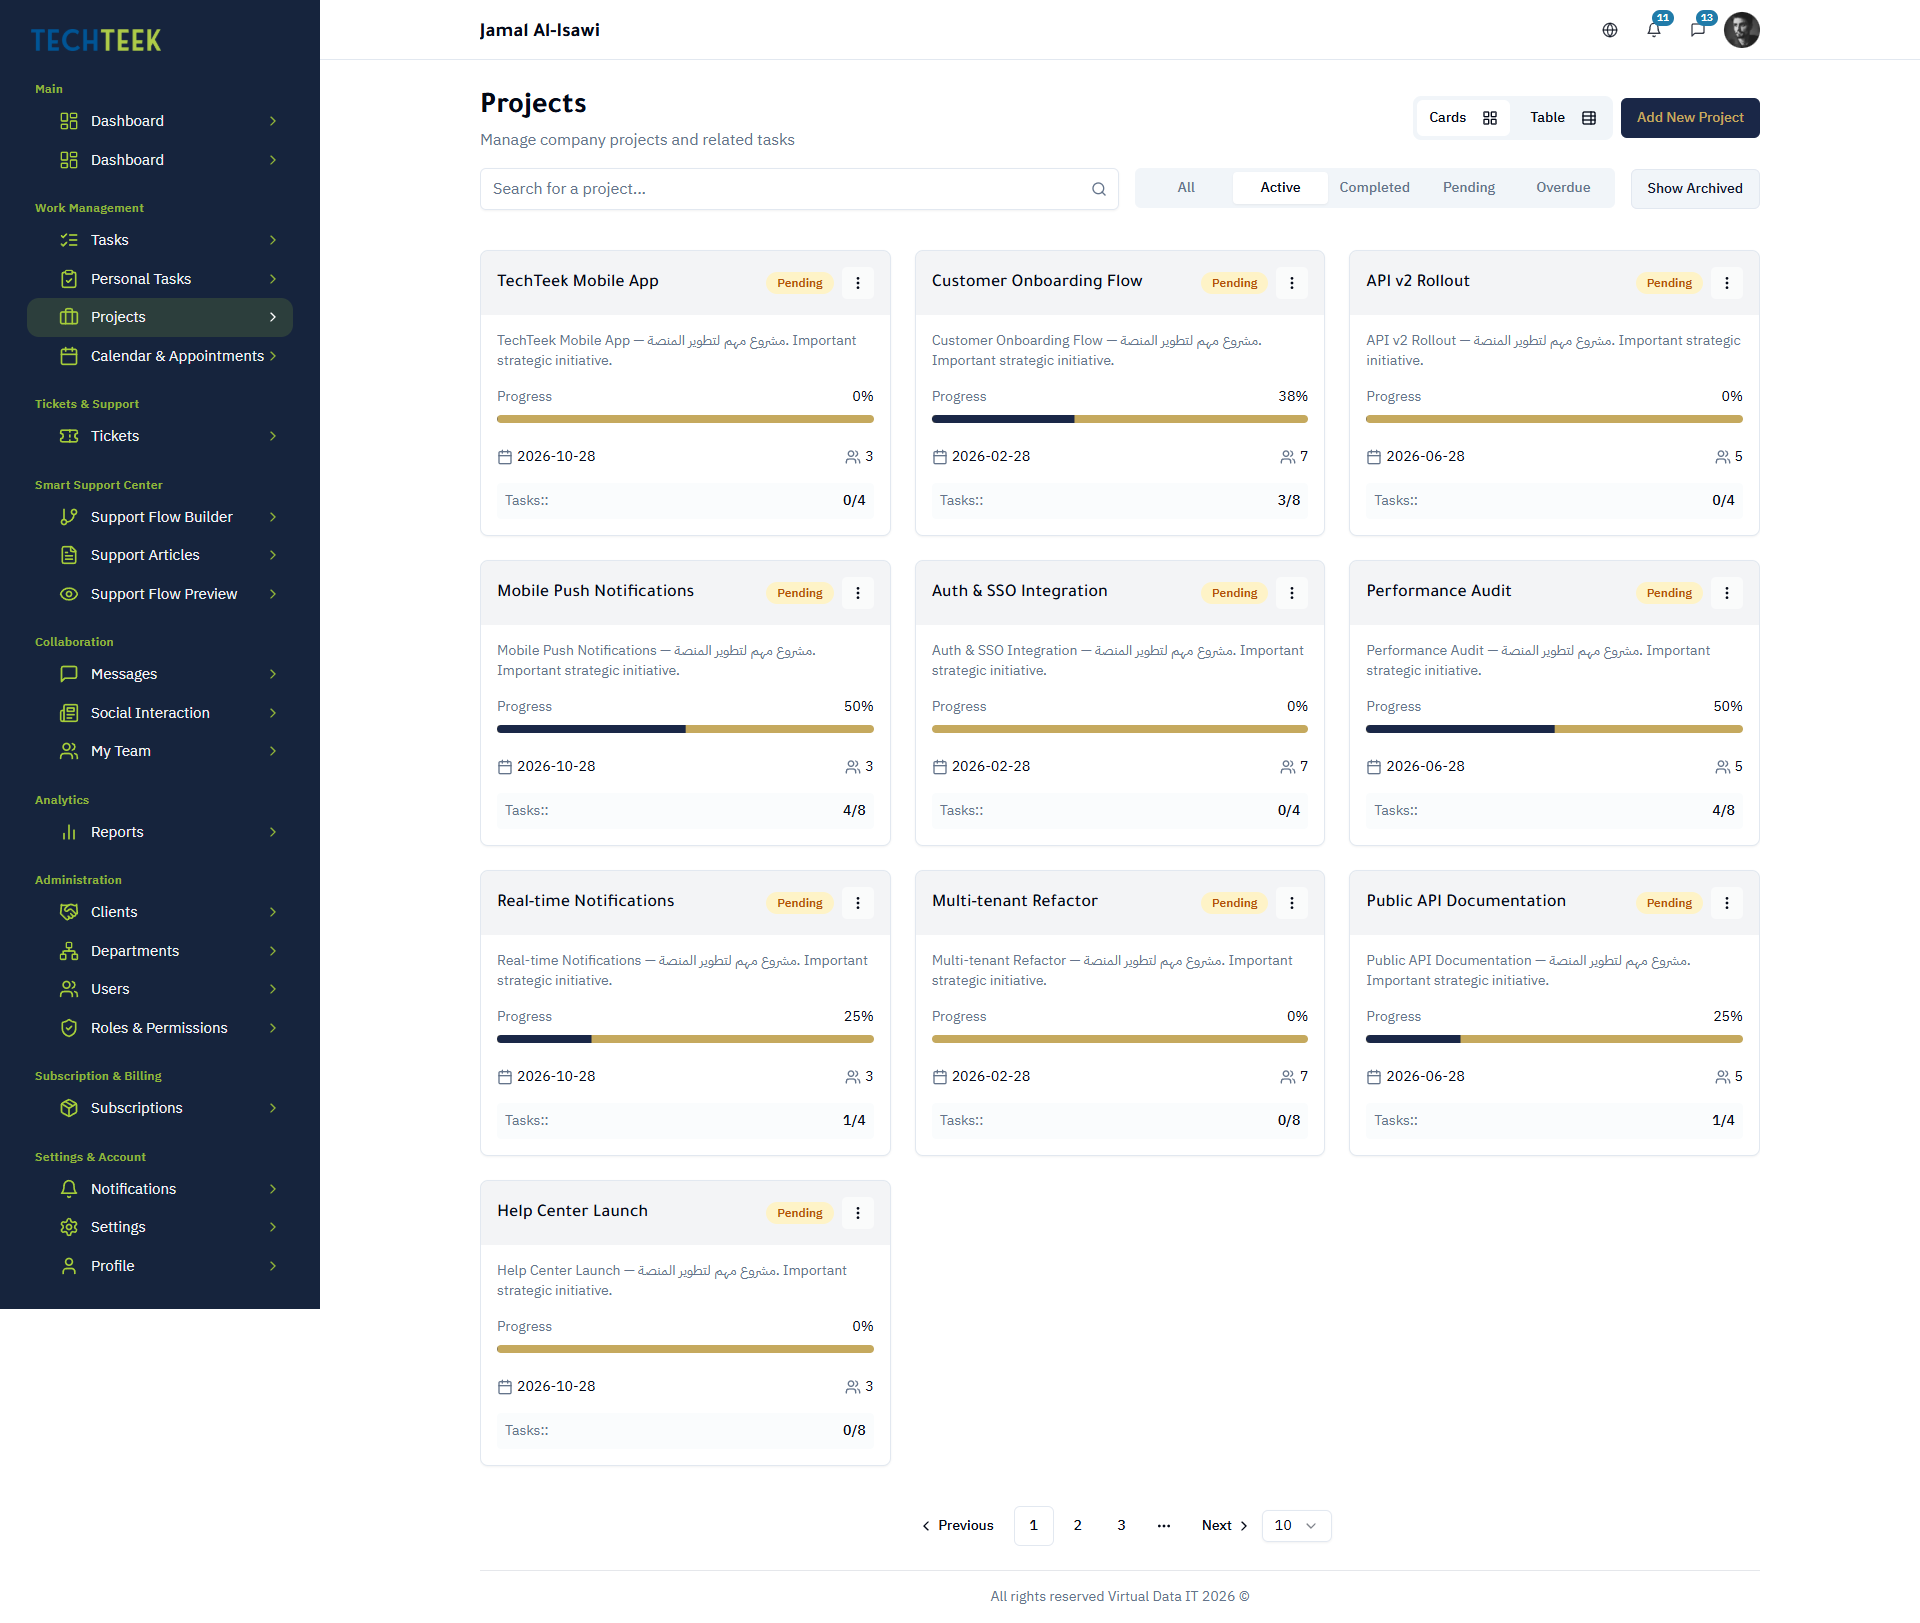Expand the Social Interaction chevron
Image resolution: width=1920 pixels, height=1623 pixels.
[x=273, y=713]
